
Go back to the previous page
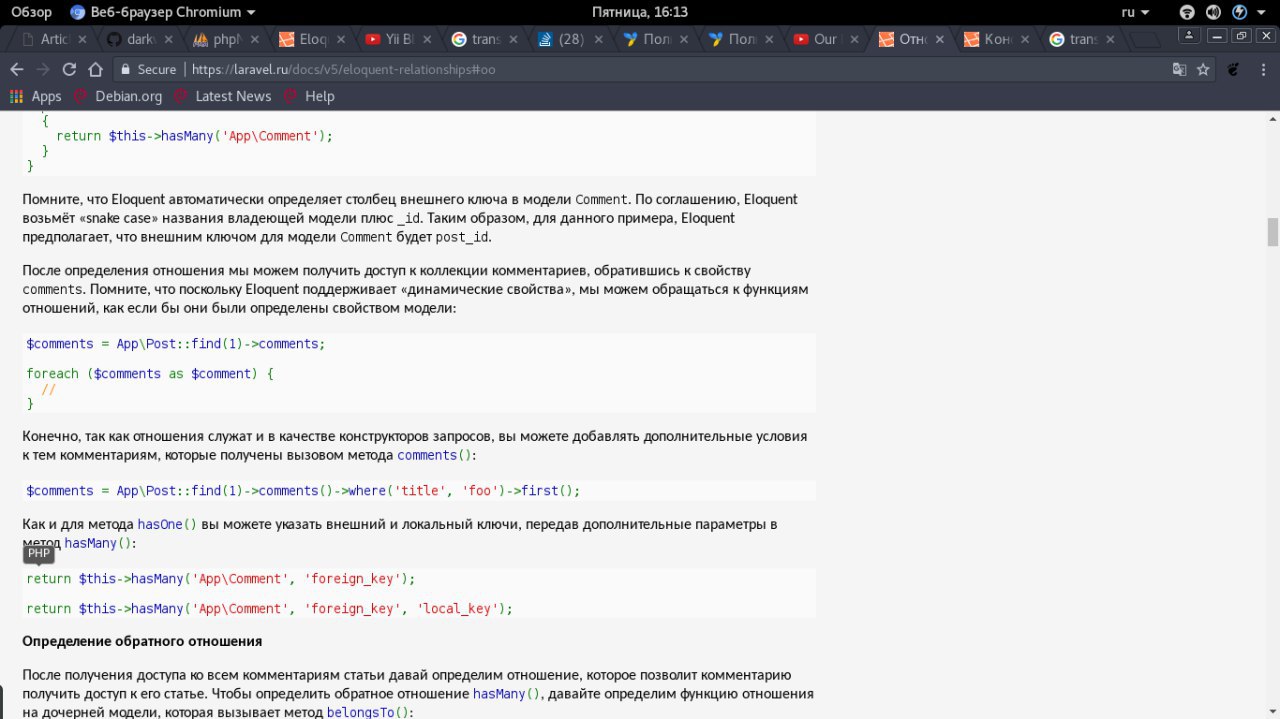[x=16, y=70]
